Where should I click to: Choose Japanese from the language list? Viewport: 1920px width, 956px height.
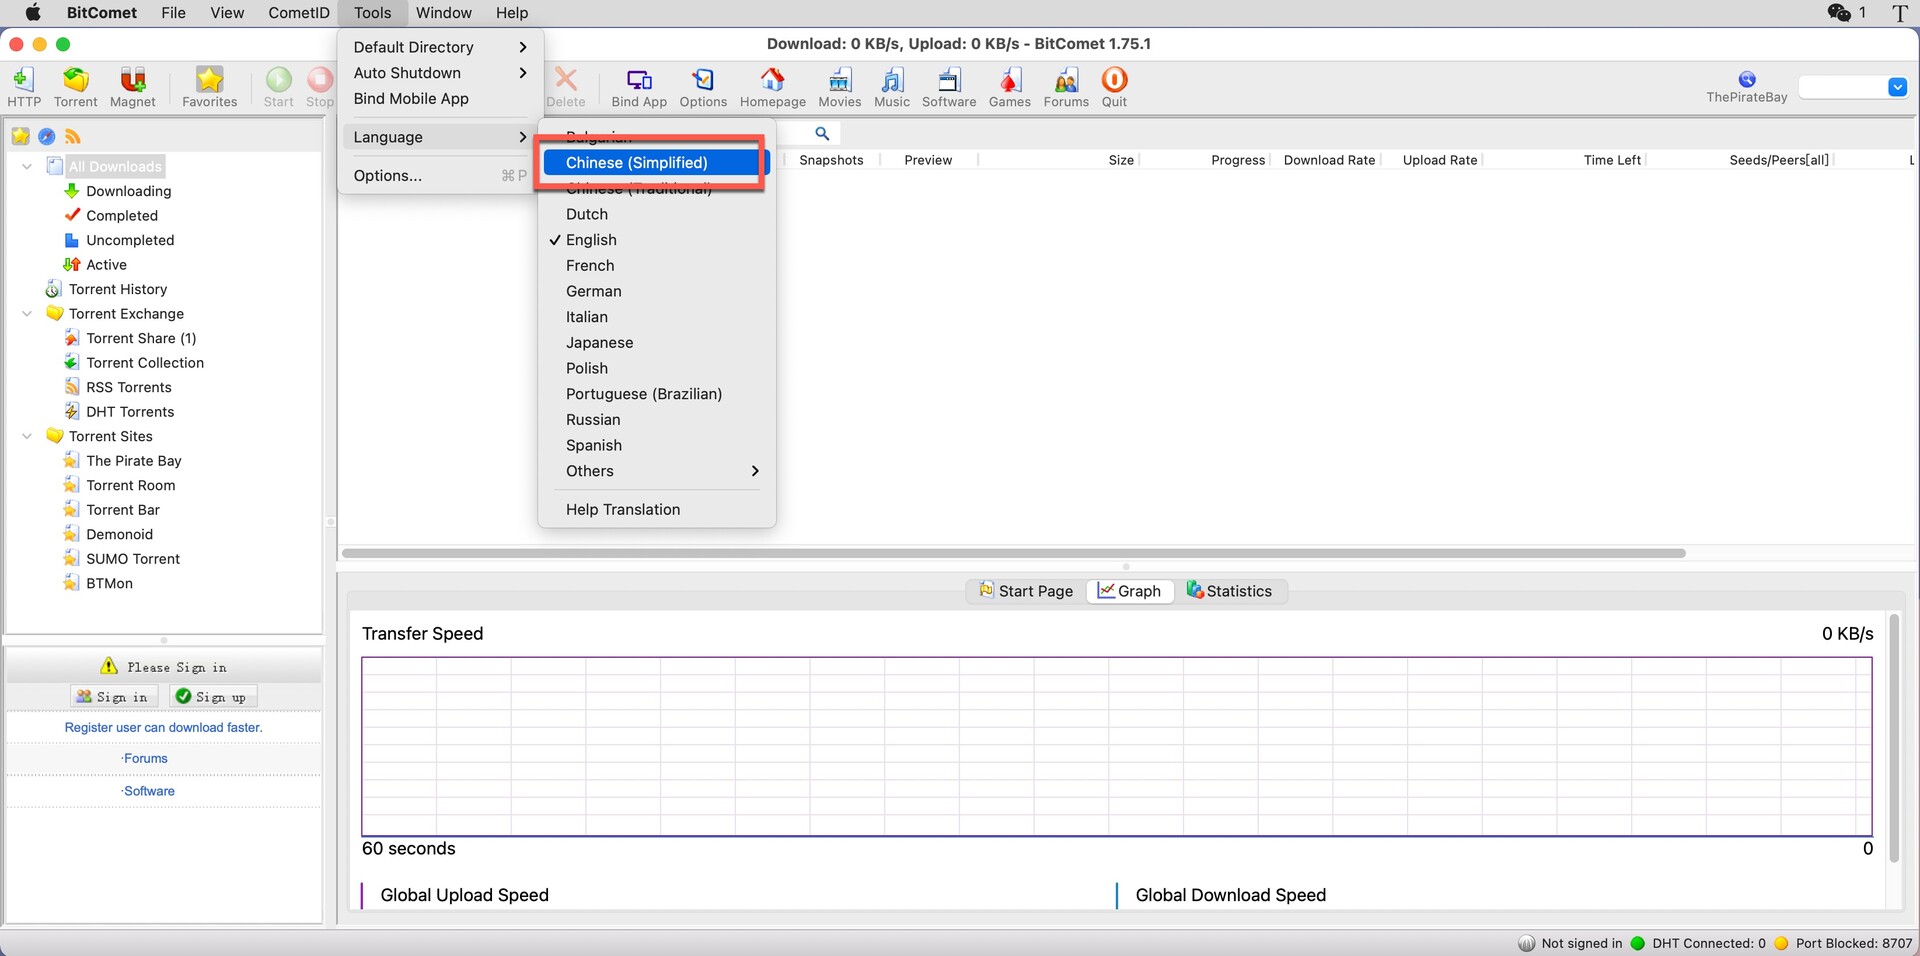657,343
